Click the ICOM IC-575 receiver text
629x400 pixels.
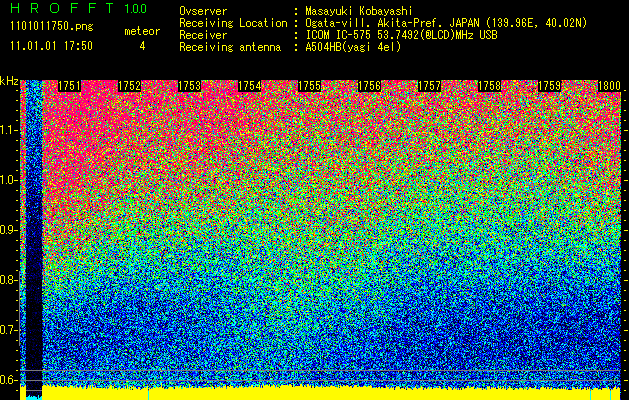click(x=401, y=35)
